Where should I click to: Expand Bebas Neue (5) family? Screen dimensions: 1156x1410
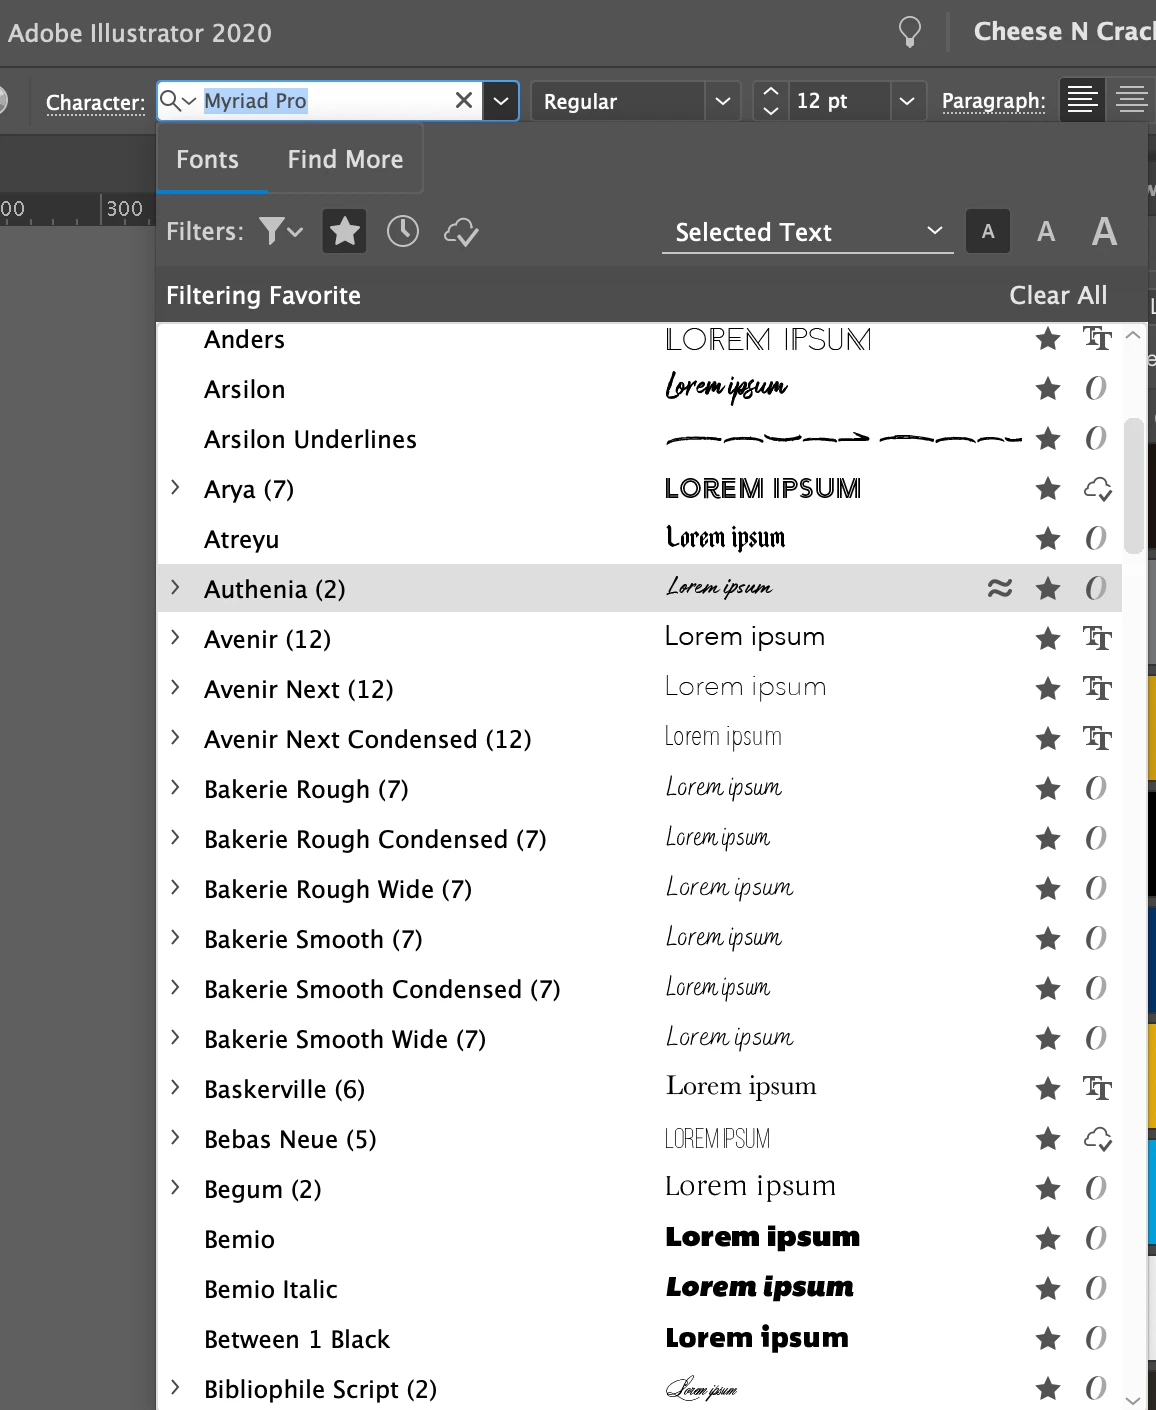pos(176,1138)
